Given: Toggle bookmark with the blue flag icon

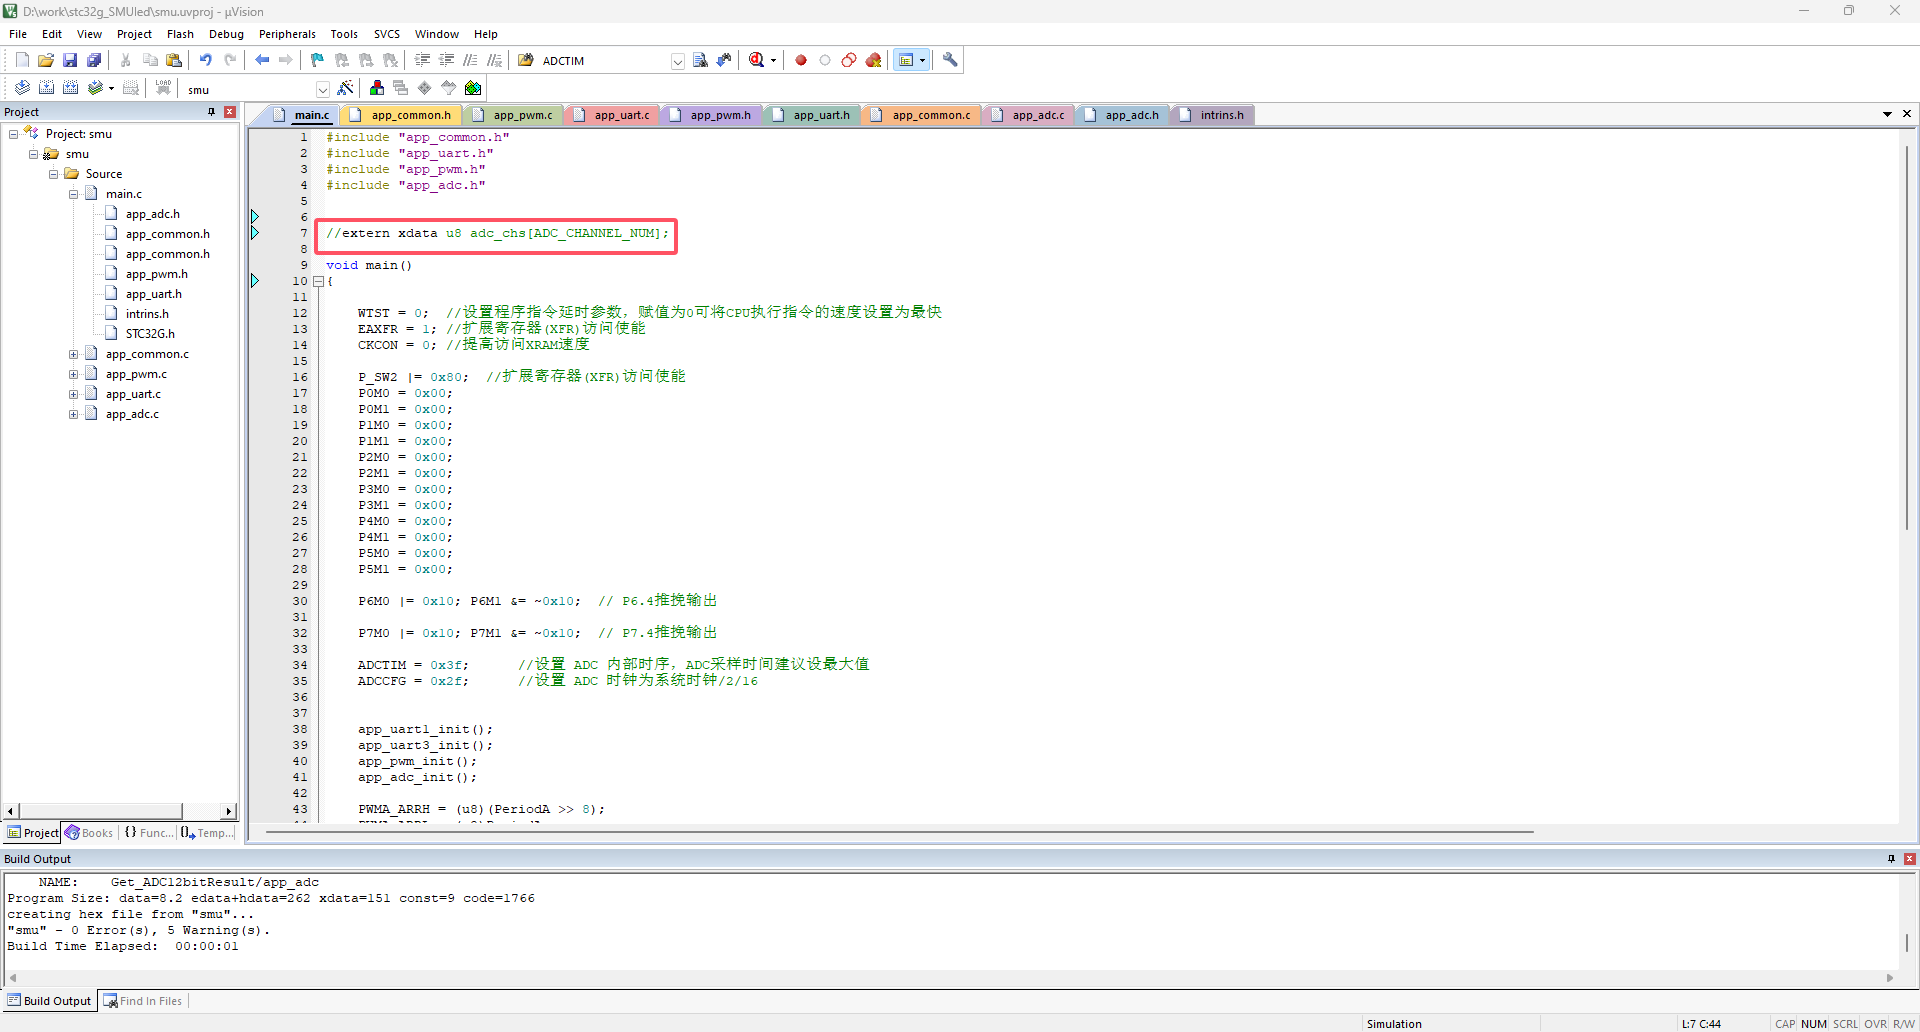Looking at the screenshot, I should click(317, 60).
